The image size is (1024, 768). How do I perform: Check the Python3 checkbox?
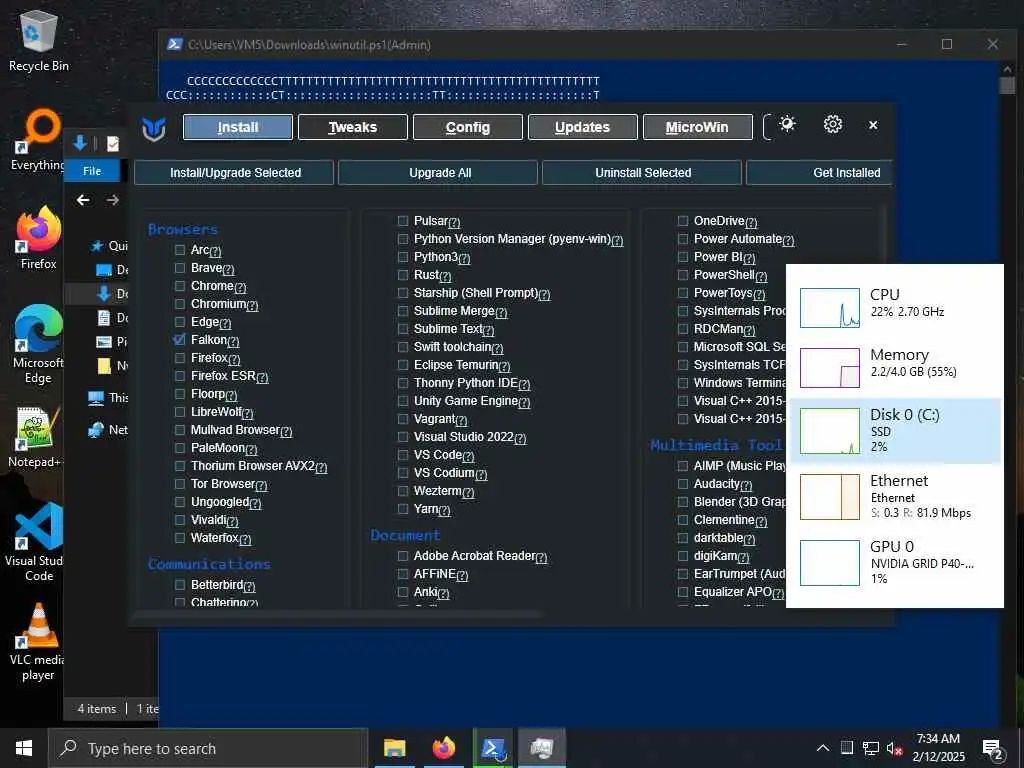(x=403, y=257)
